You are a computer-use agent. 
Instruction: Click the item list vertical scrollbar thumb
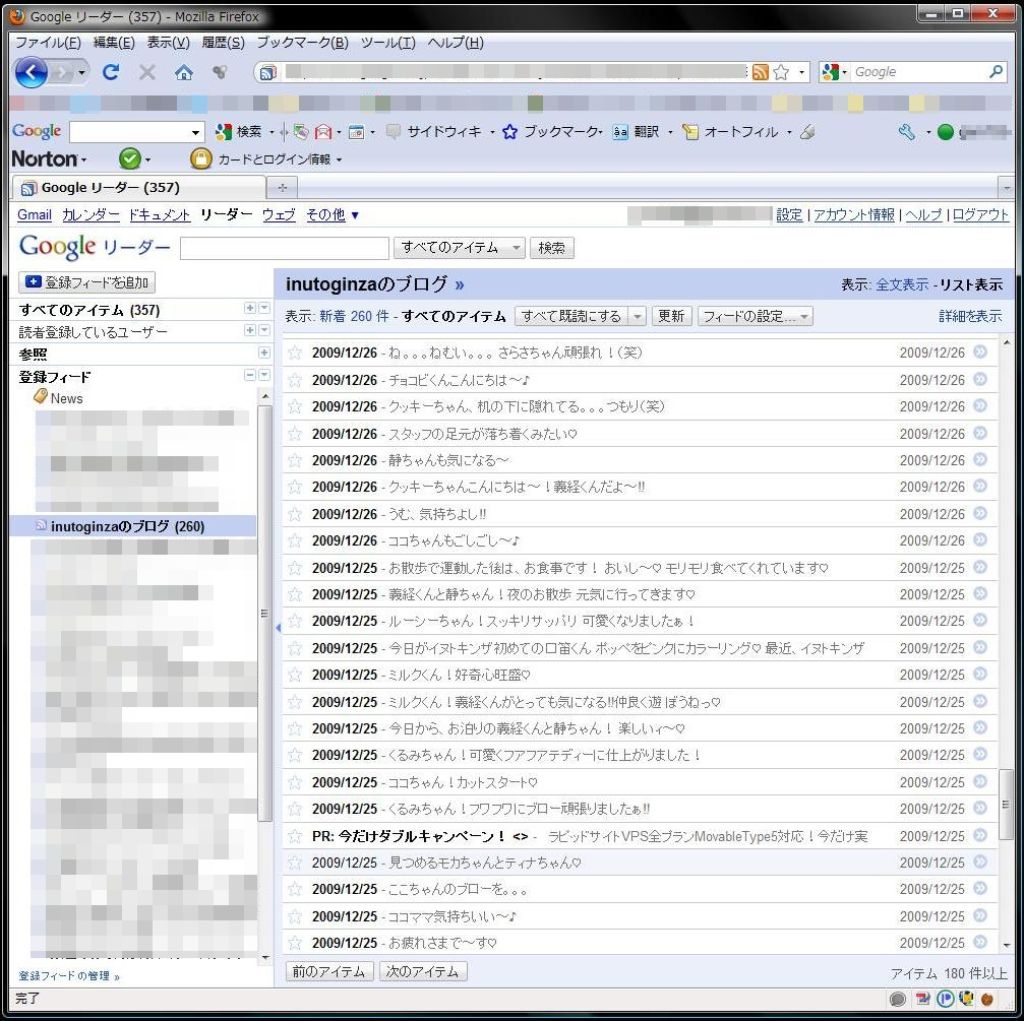1006,805
